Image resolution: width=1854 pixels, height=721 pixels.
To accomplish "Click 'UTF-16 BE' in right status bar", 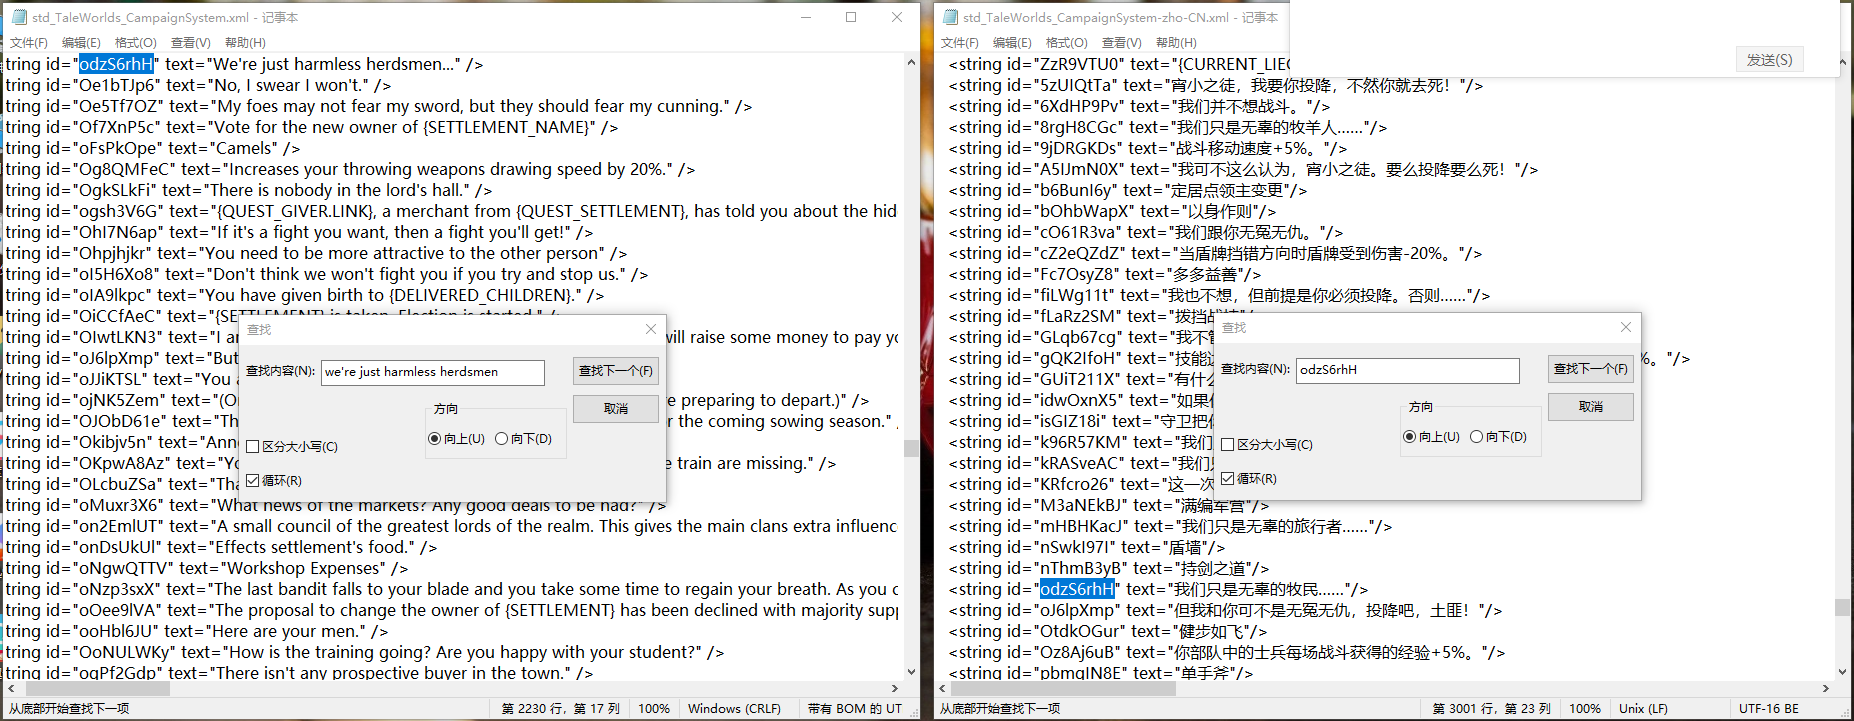I will click(x=1768, y=708).
